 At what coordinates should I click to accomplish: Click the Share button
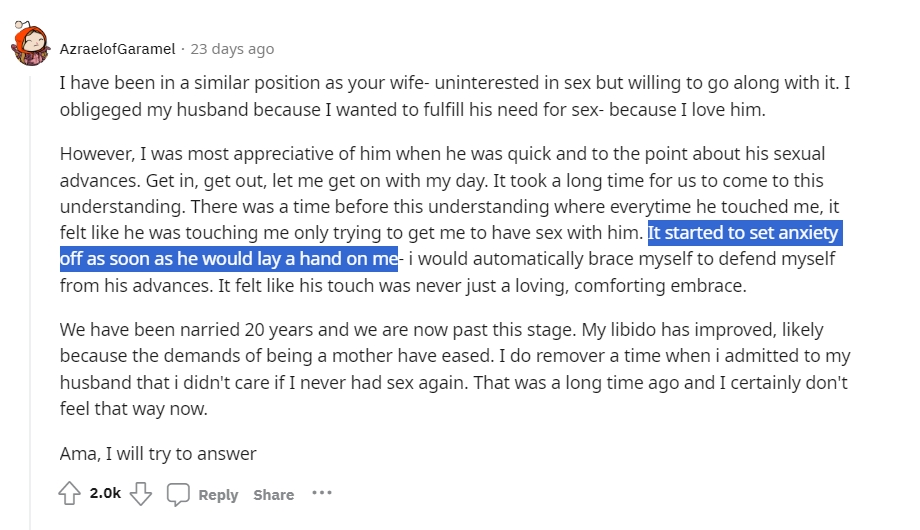273,495
